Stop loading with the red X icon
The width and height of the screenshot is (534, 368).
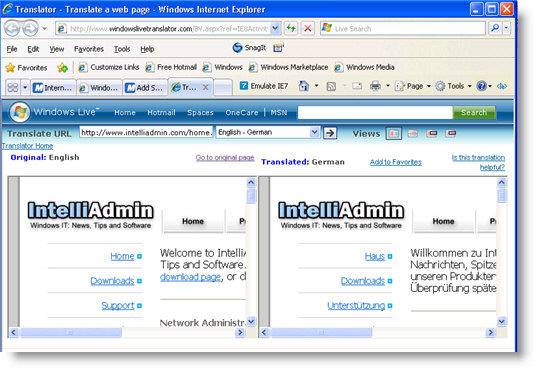pyautogui.click(x=308, y=28)
